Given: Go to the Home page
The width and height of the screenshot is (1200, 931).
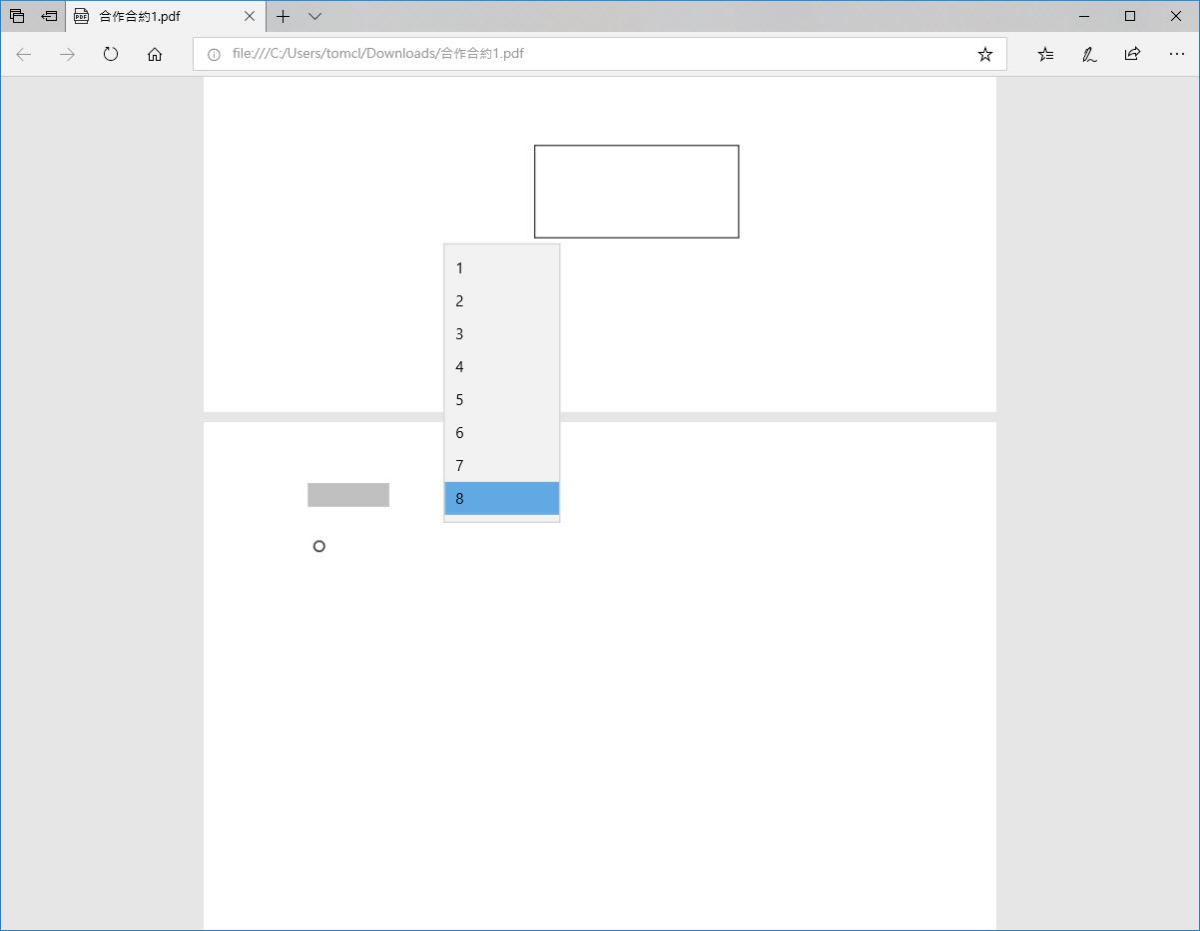Looking at the screenshot, I should pyautogui.click(x=154, y=54).
